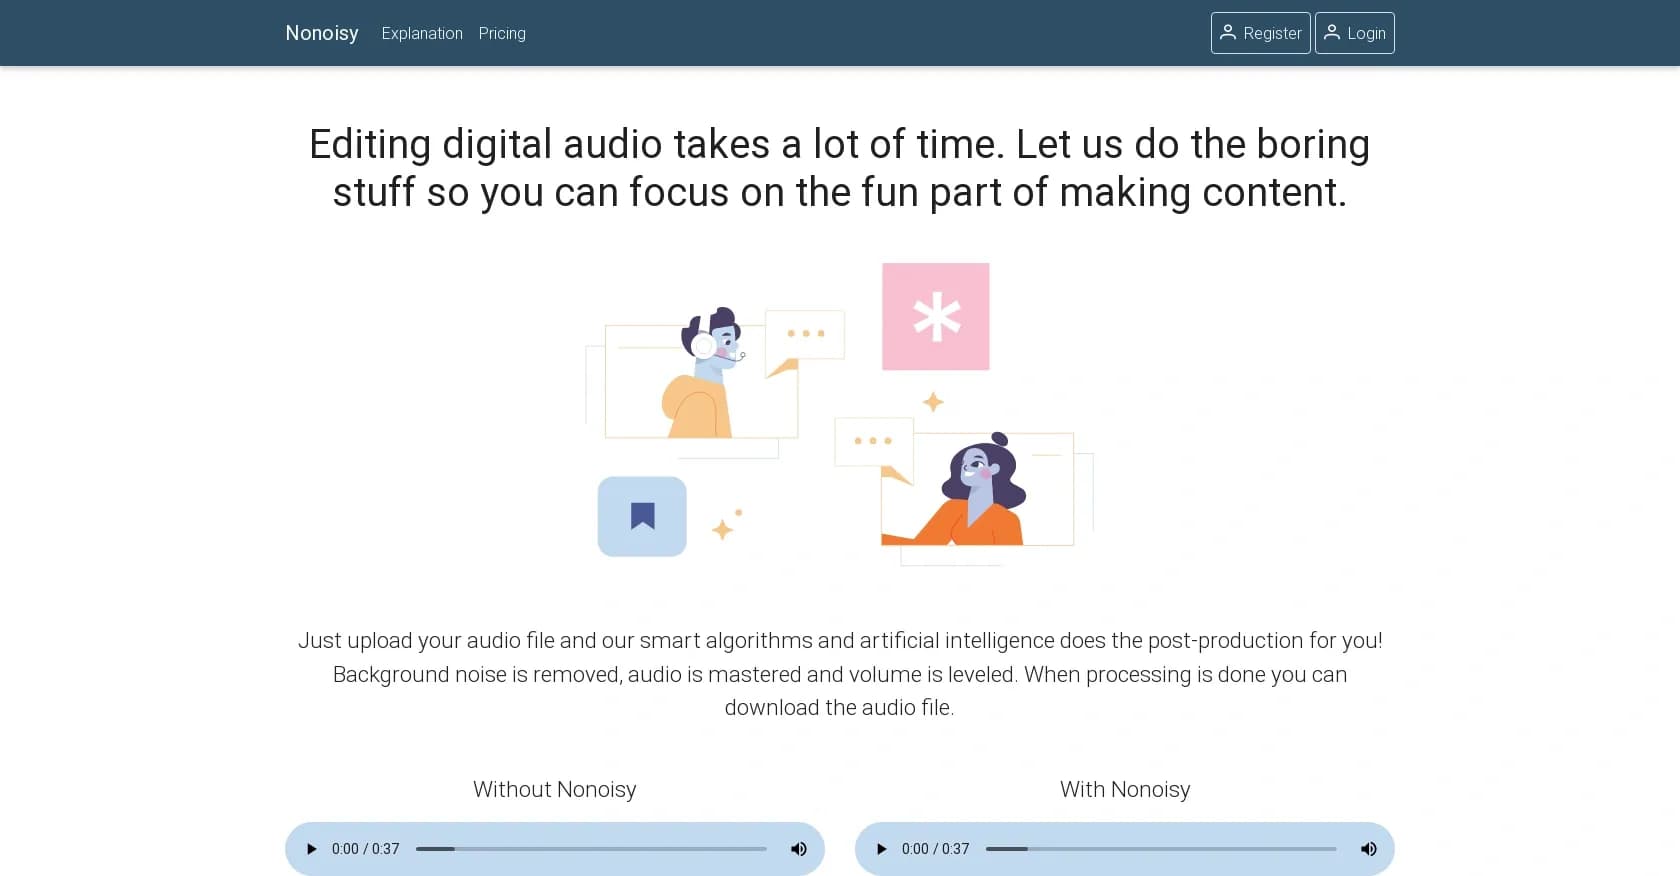This screenshot has height=876, width=1680.
Task: Mute the With Nonoisy audio player
Action: click(1368, 849)
